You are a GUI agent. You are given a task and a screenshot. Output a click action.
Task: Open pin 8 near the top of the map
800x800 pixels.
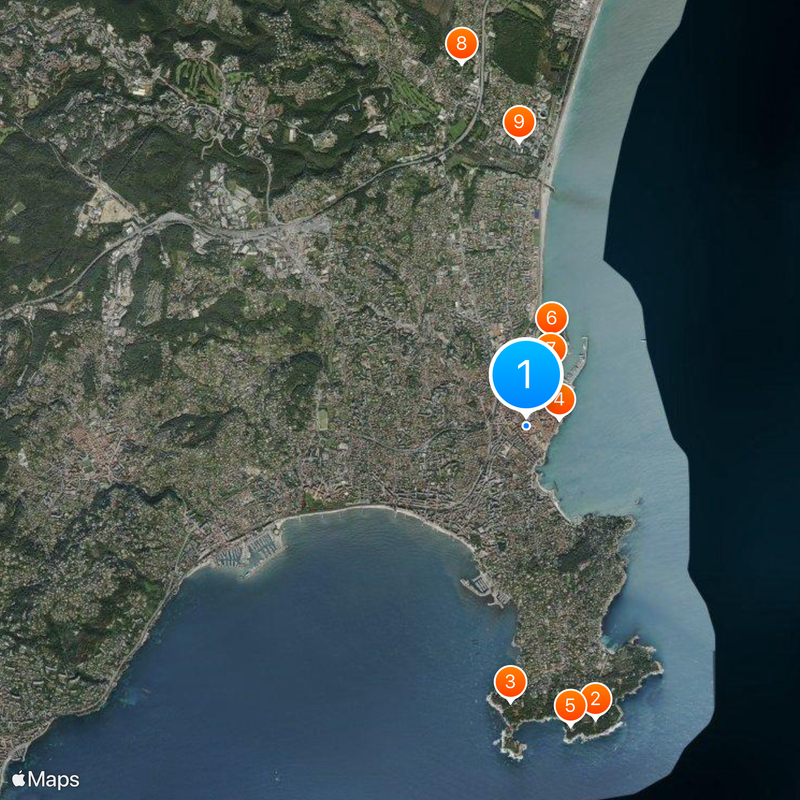[460, 42]
